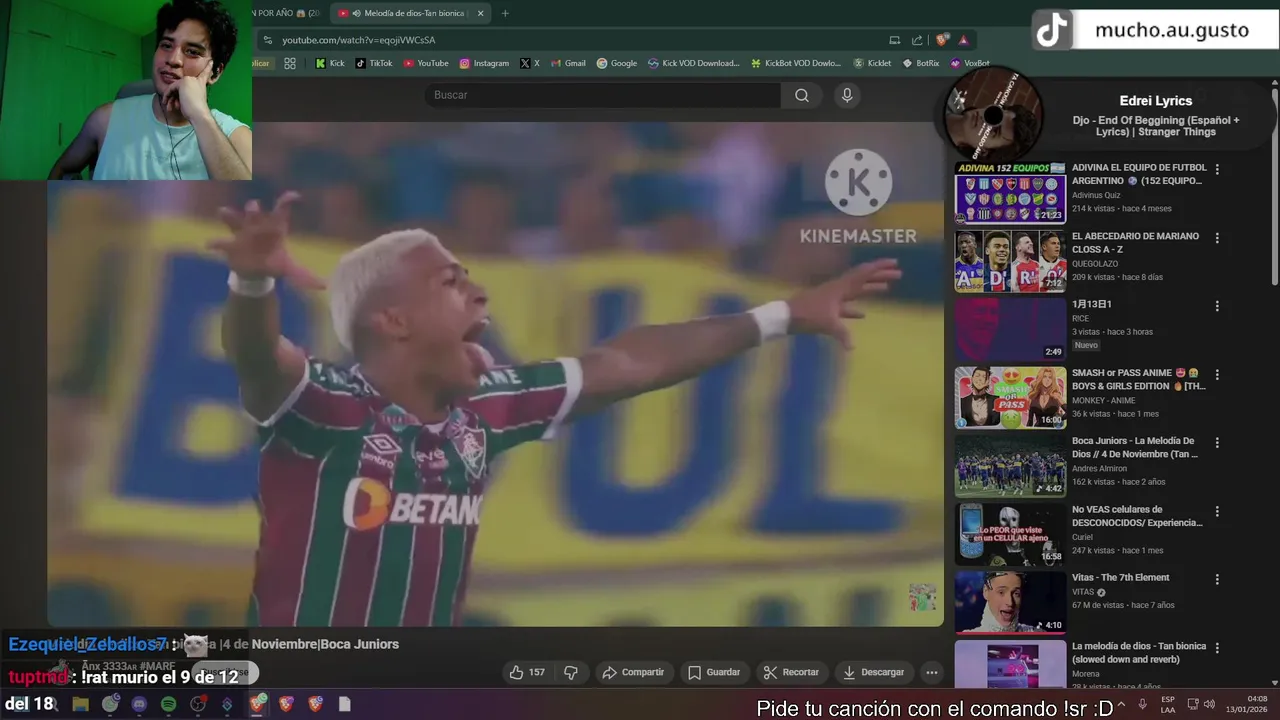Open options menu for ADIVINA EL EQUIPO video
The image size is (1280, 720).
coord(1217,170)
